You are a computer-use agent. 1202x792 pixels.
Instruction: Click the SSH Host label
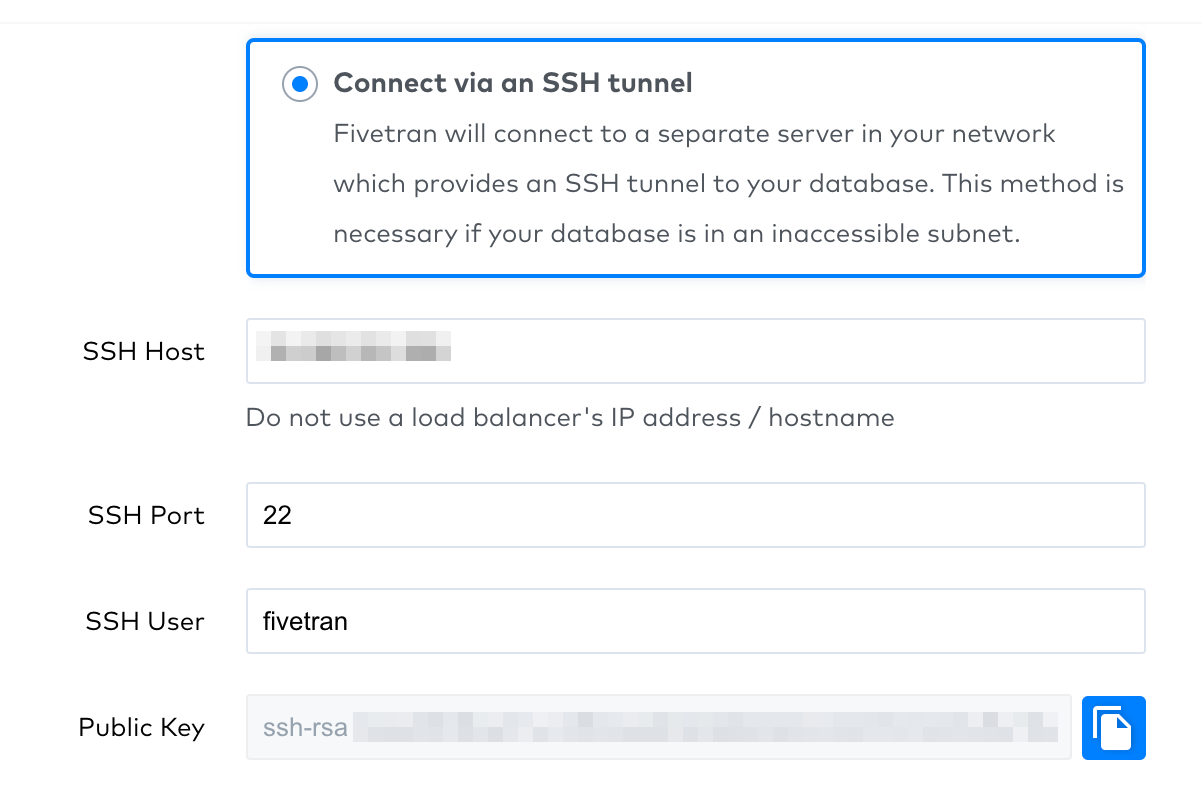coord(143,351)
